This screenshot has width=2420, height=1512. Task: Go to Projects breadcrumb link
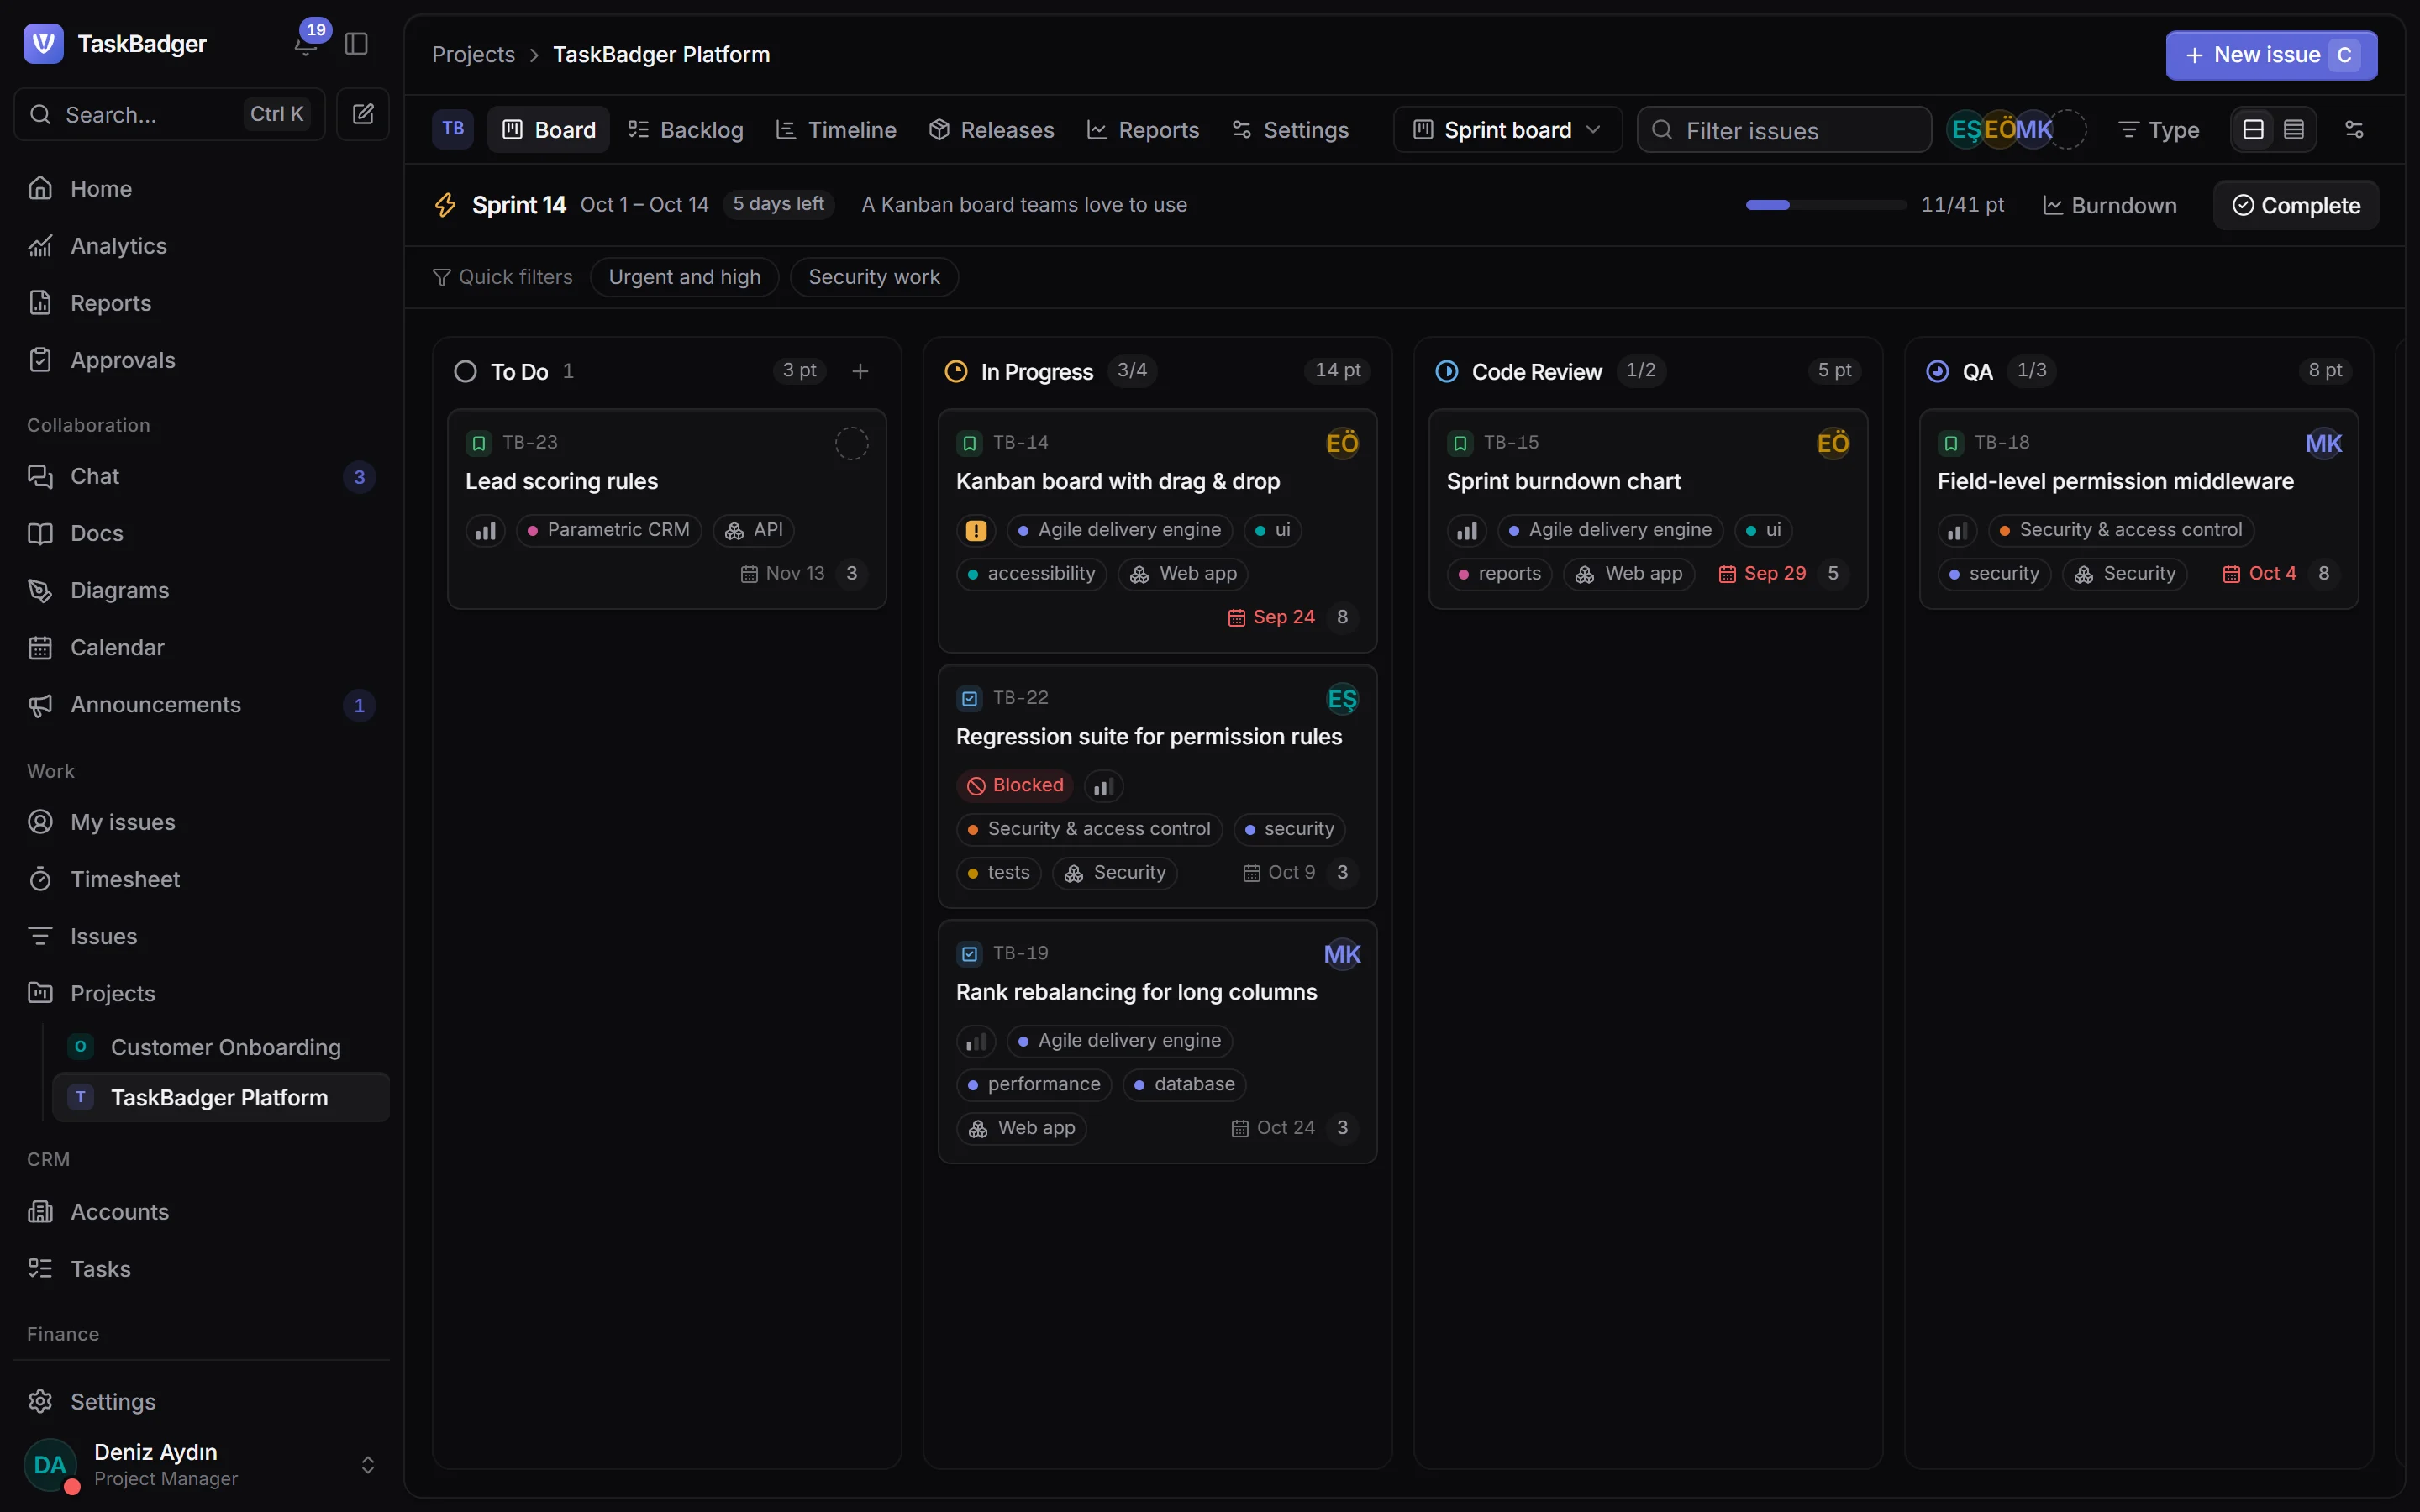[x=473, y=55]
